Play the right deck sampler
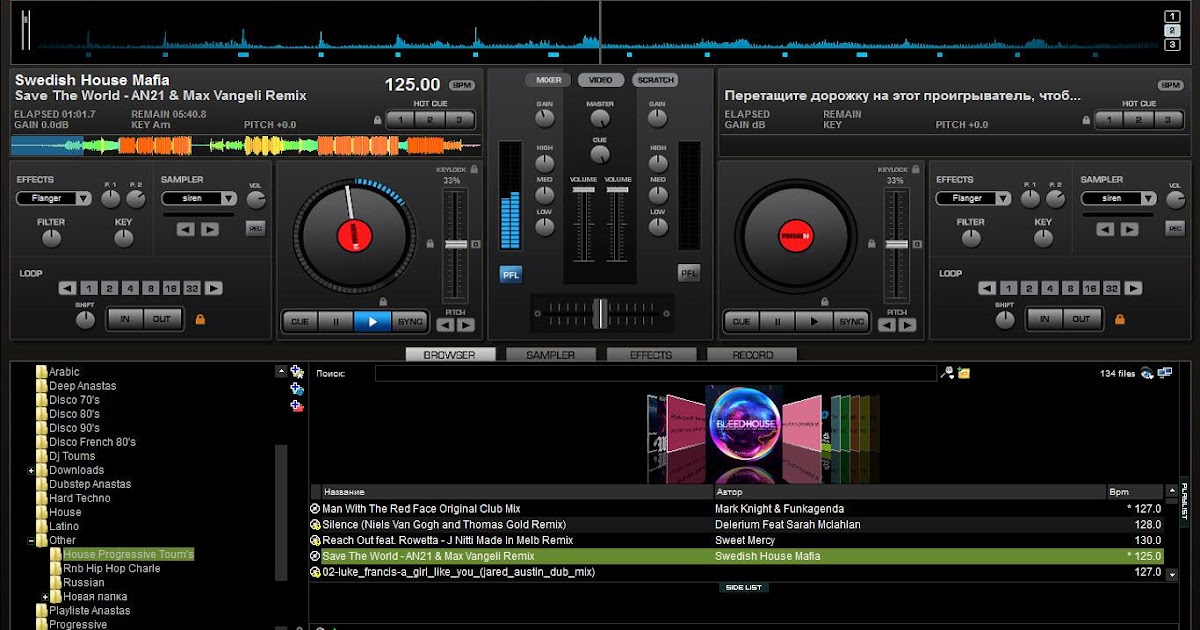 pyautogui.click(x=1130, y=229)
